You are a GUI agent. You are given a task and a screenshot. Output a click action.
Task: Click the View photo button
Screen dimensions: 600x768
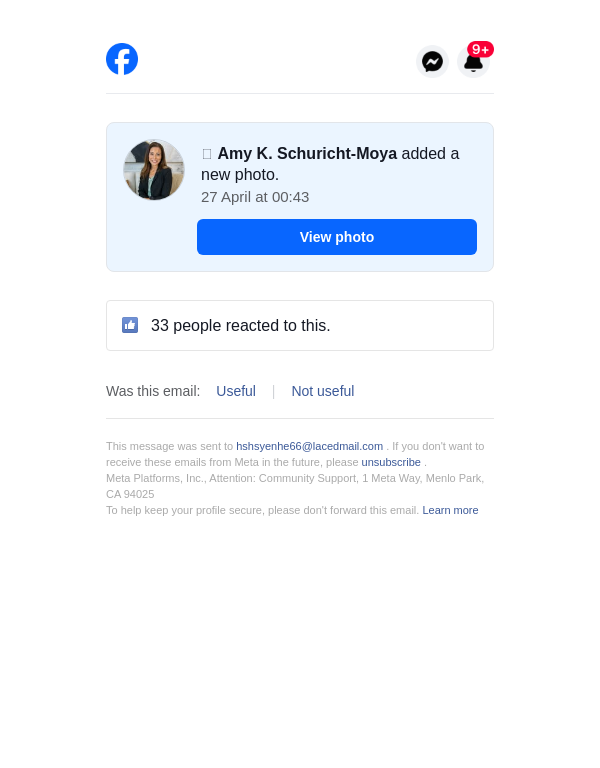pos(337,237)
